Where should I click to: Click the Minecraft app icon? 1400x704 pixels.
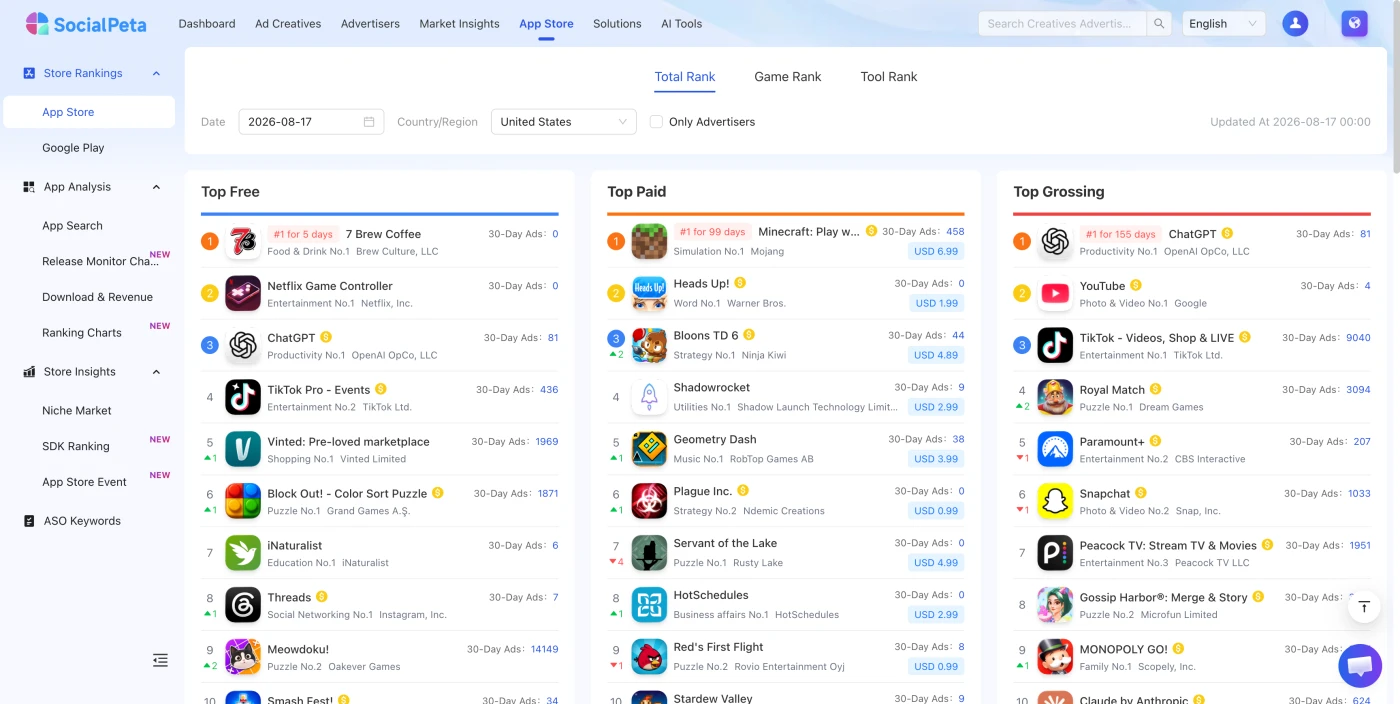point(649,242)
